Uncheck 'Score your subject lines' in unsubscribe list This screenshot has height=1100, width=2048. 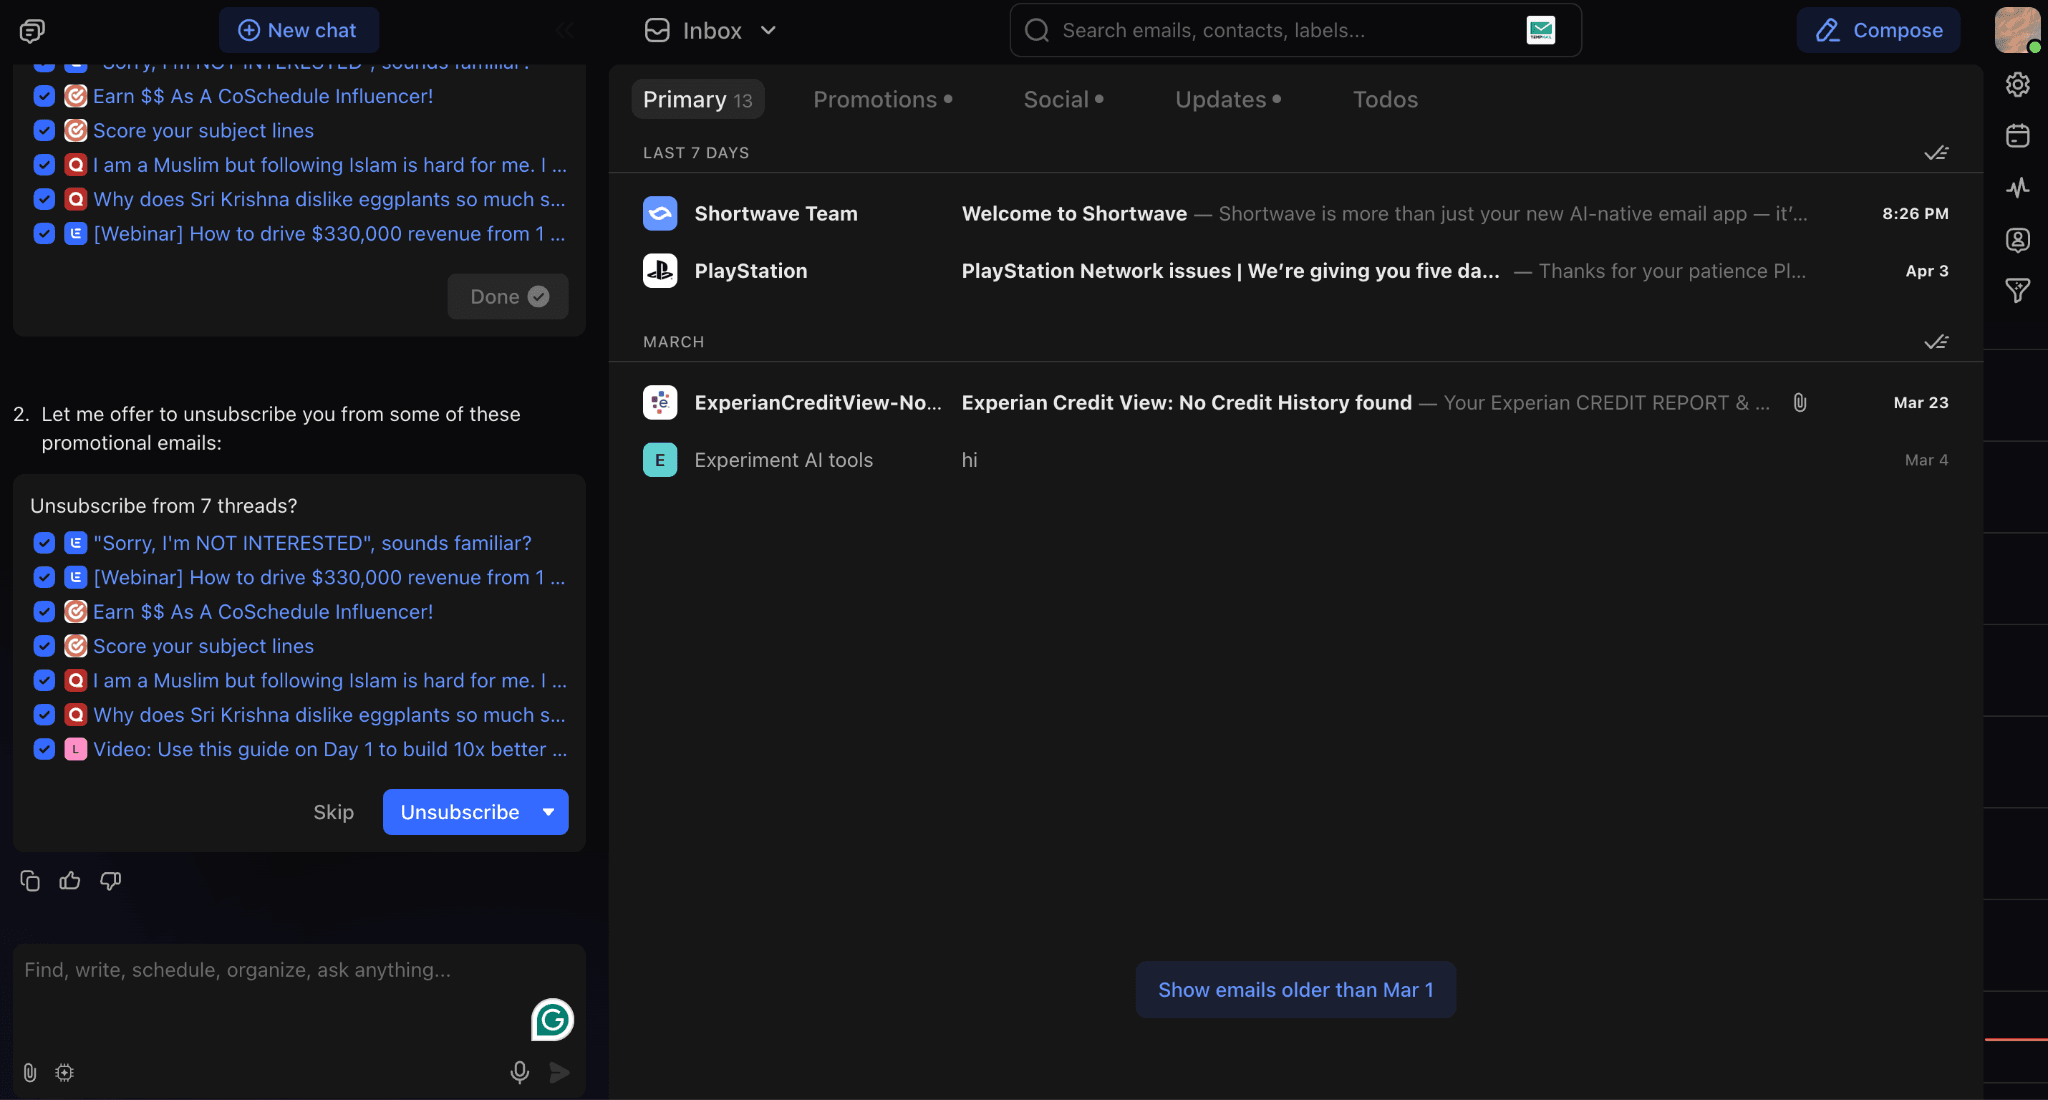(44, 646)
